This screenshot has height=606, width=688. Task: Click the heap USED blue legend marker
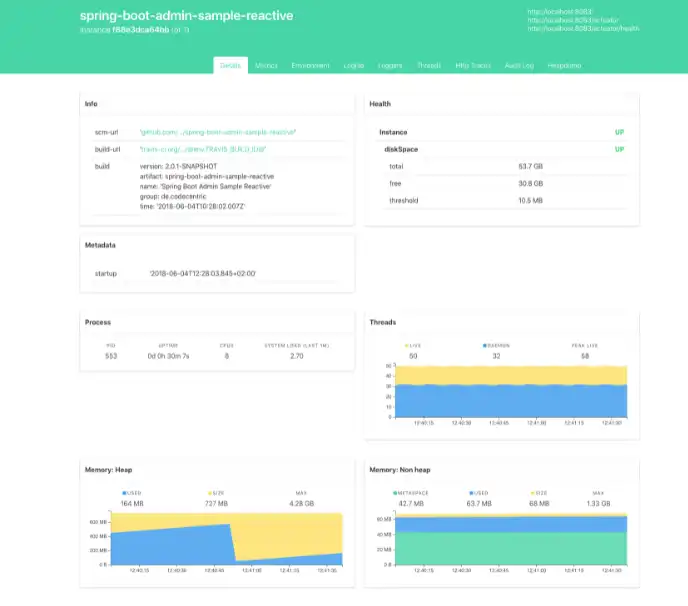click(x=124, y=493)
